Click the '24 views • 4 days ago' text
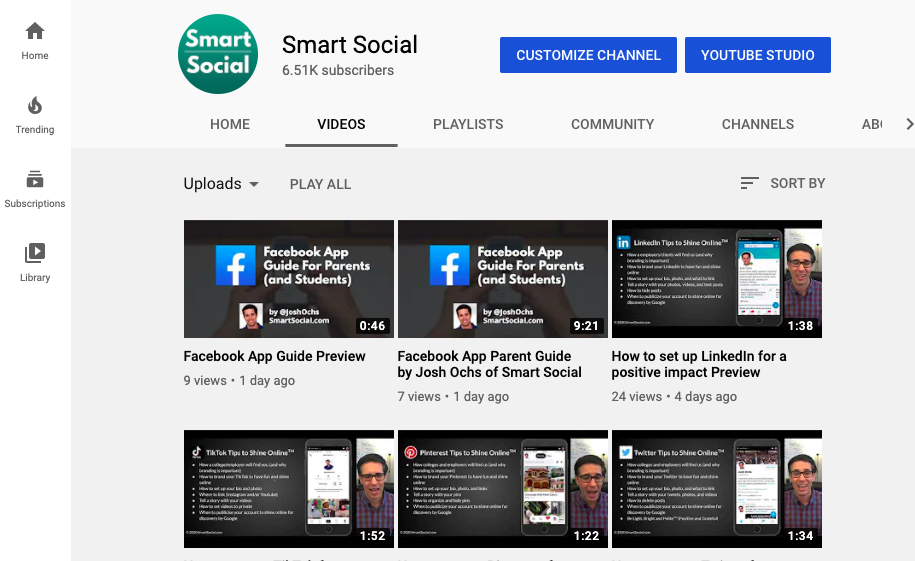 pyautogui.click(x=674, y=397)
